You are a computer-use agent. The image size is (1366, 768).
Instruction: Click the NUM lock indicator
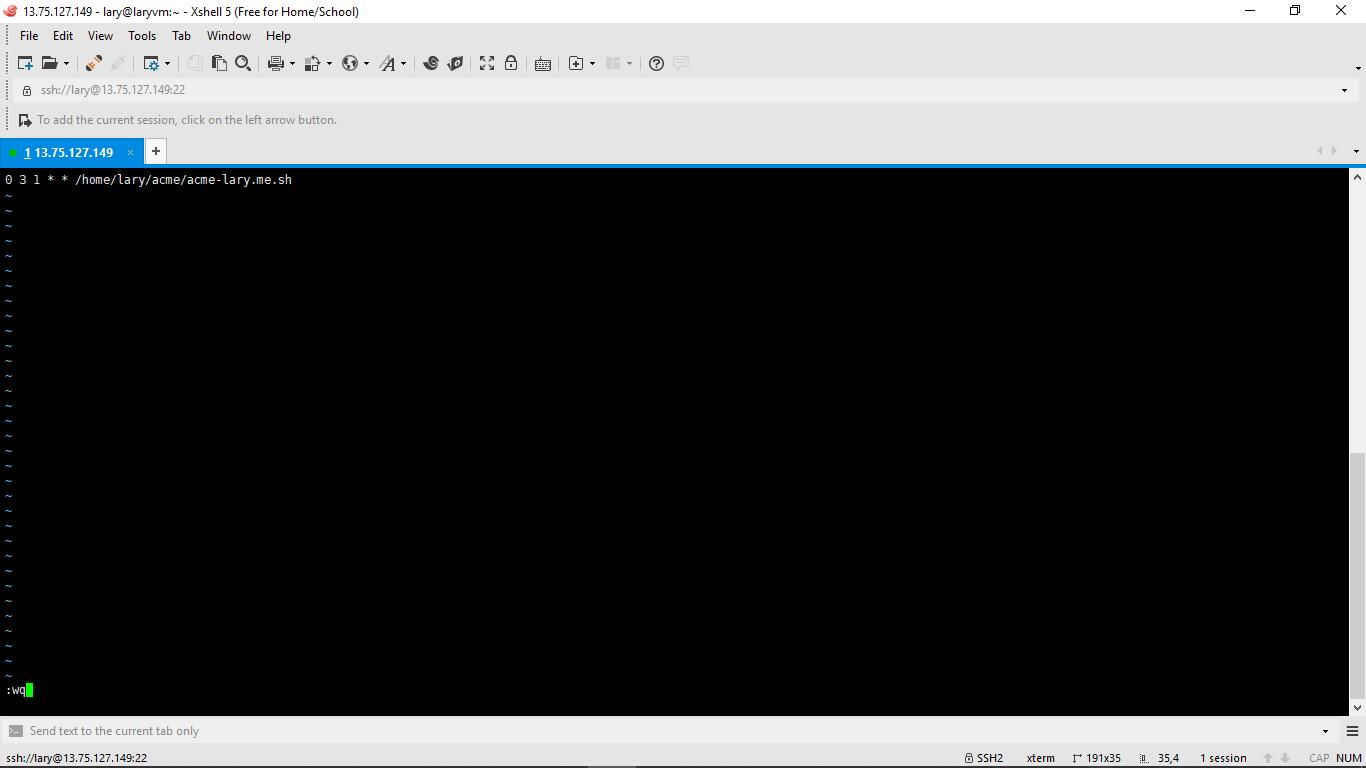coord(1349,758)
